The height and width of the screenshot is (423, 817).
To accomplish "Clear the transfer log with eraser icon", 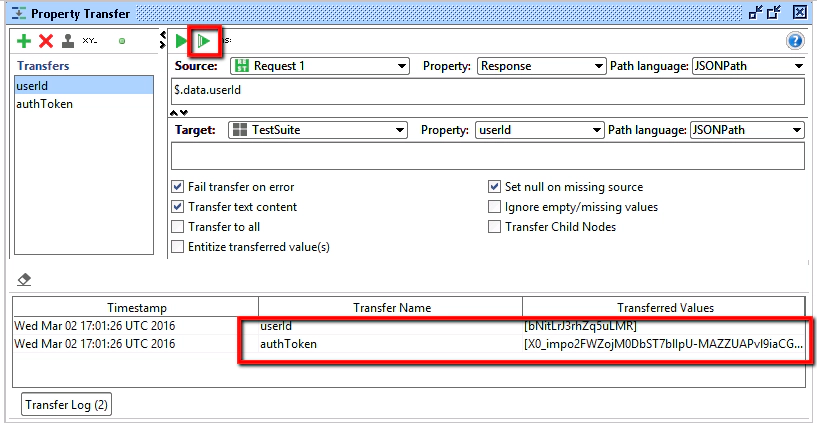I will tap(24, 279).
